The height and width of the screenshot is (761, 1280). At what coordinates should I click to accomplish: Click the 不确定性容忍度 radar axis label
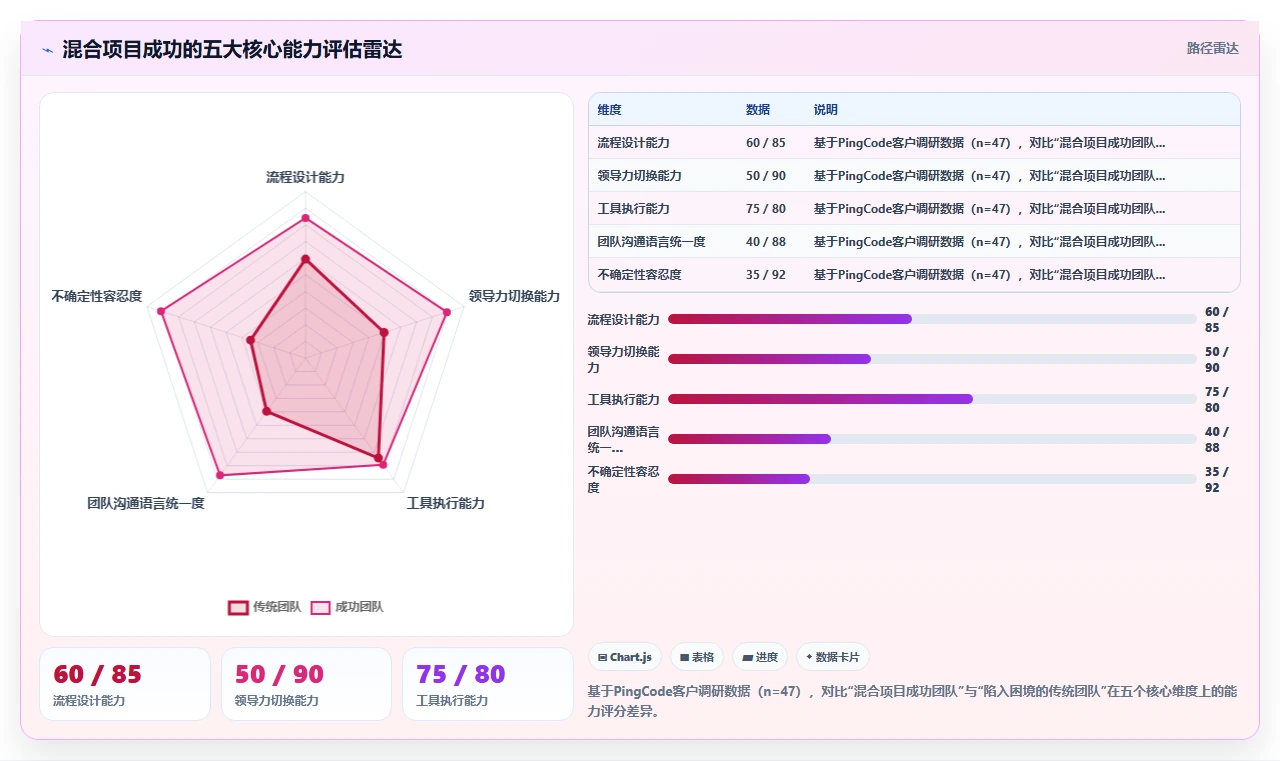click(97, 297)
